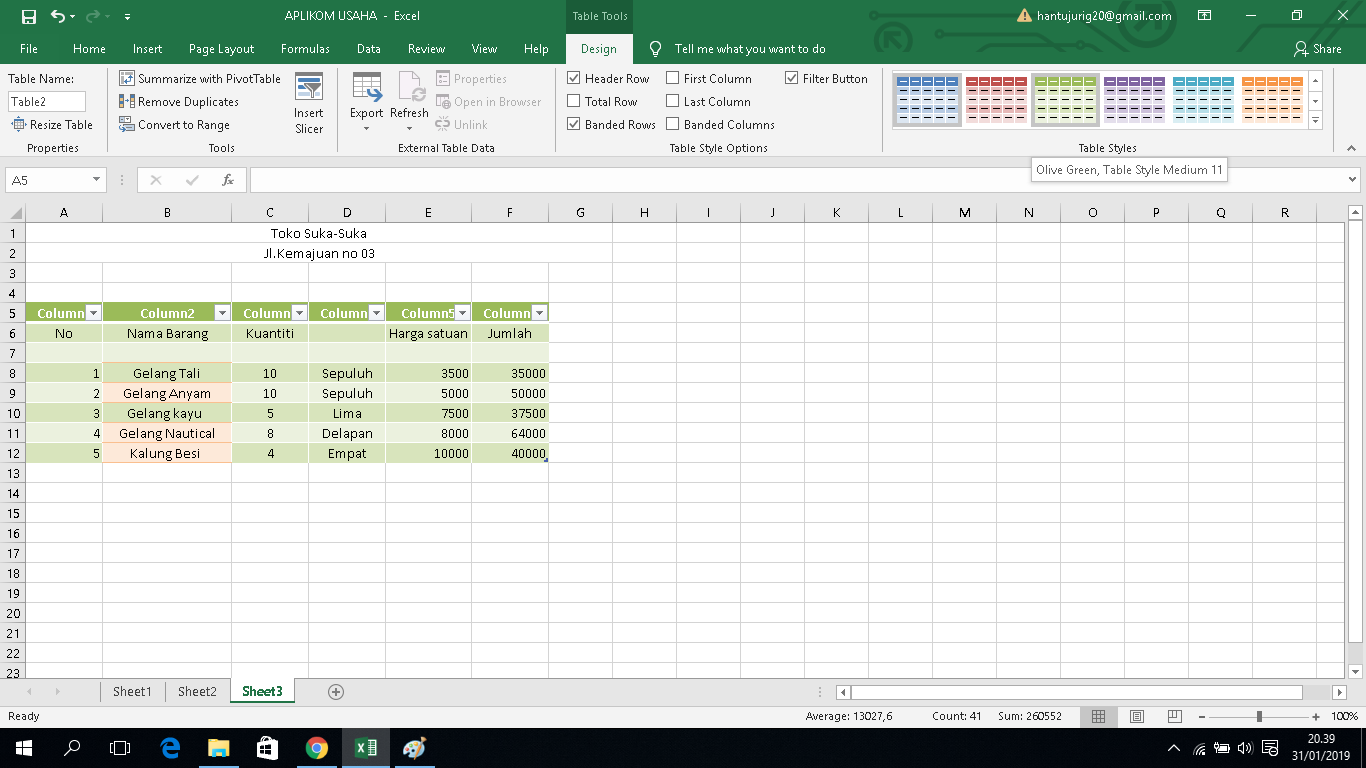Click the Resize Table button
The height and width of the screenshot is (768, 1366).
click(52, 124)
